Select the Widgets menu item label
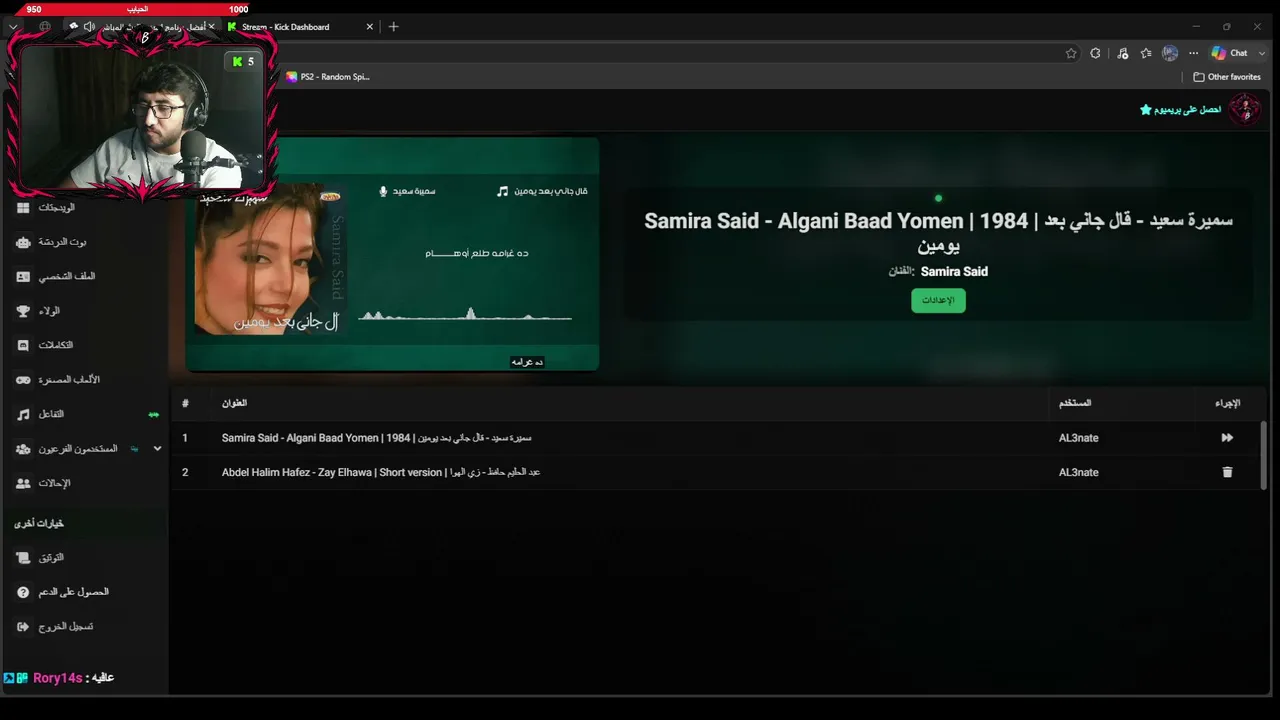 57,207
